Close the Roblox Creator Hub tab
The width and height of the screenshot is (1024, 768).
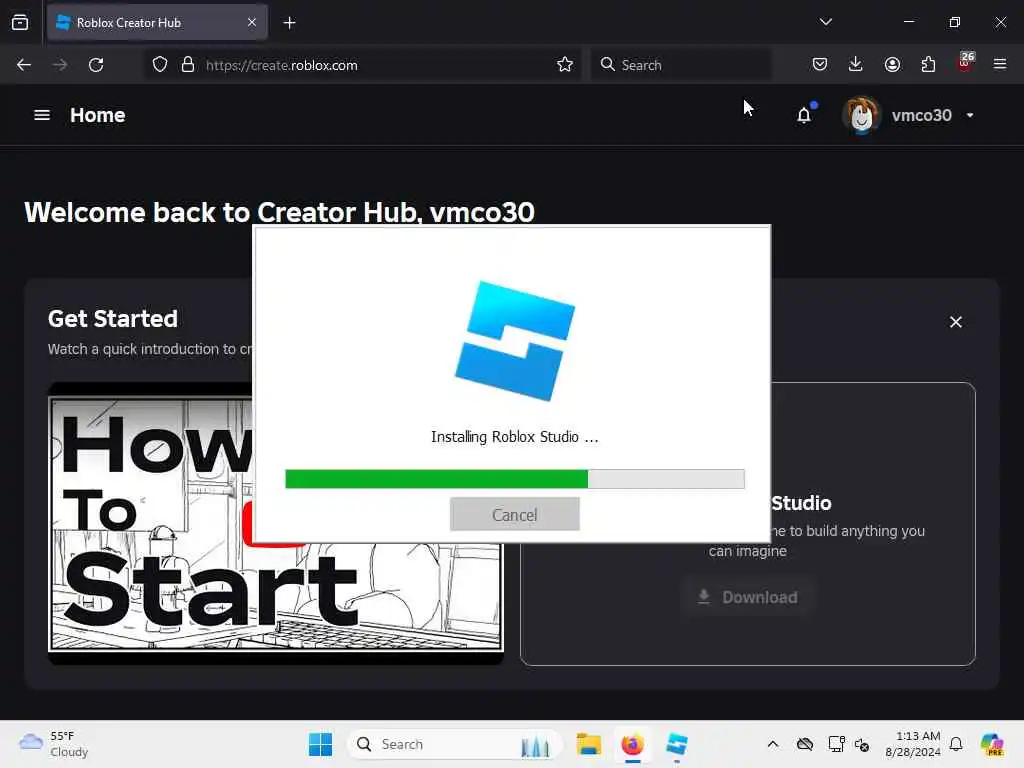(252, 22)
